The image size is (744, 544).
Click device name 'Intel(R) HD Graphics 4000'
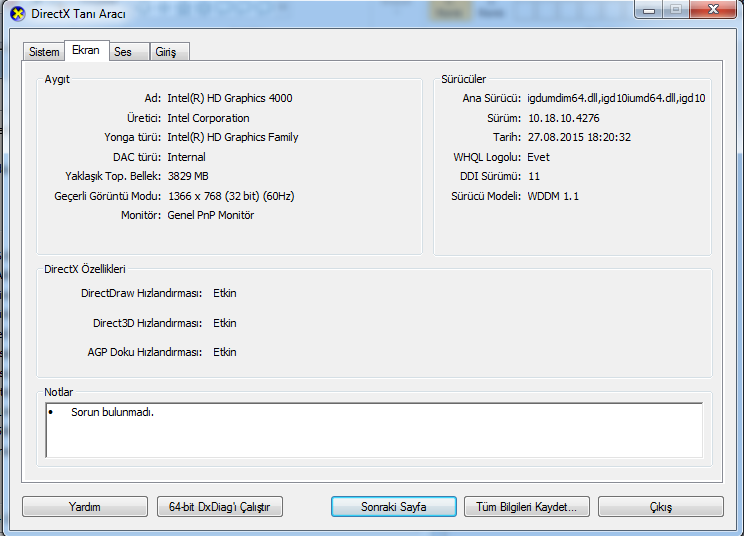[230, 98]
